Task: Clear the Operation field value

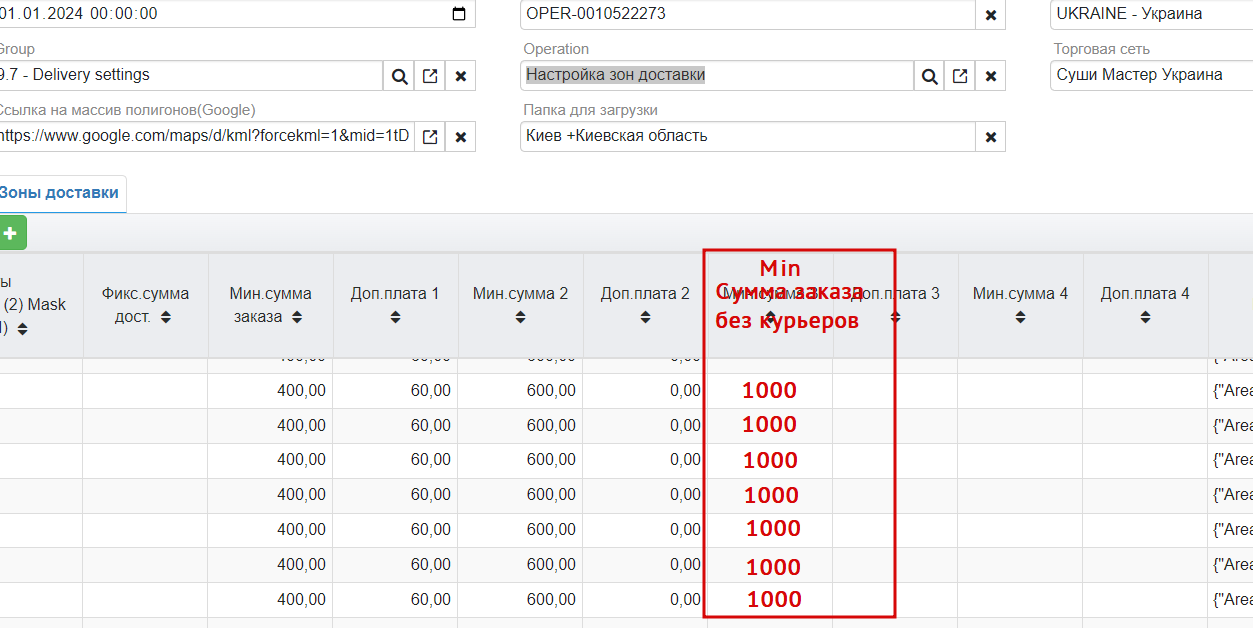Action: coord(991,76)
